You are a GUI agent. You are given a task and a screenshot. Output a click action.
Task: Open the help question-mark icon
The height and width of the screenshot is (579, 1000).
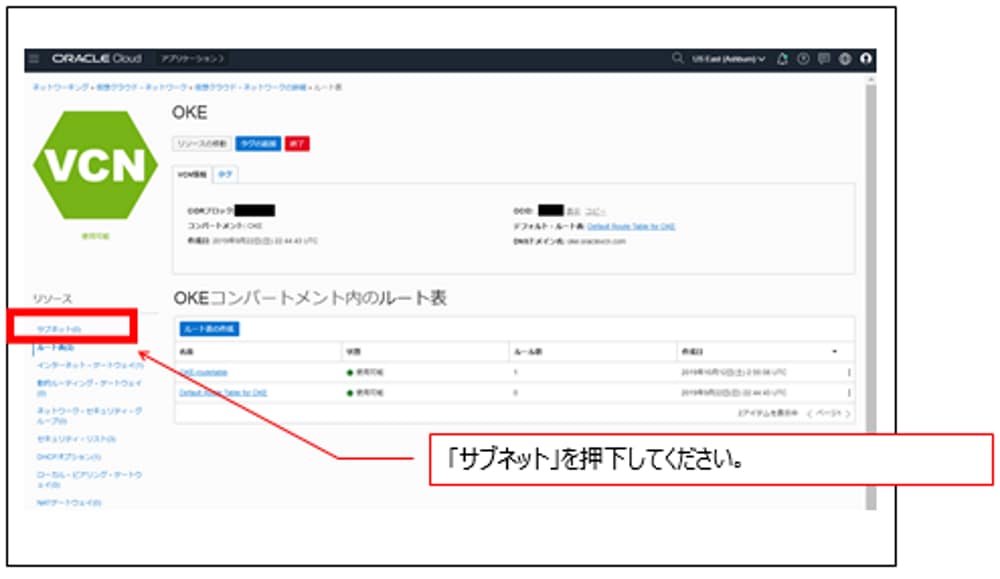803,60
